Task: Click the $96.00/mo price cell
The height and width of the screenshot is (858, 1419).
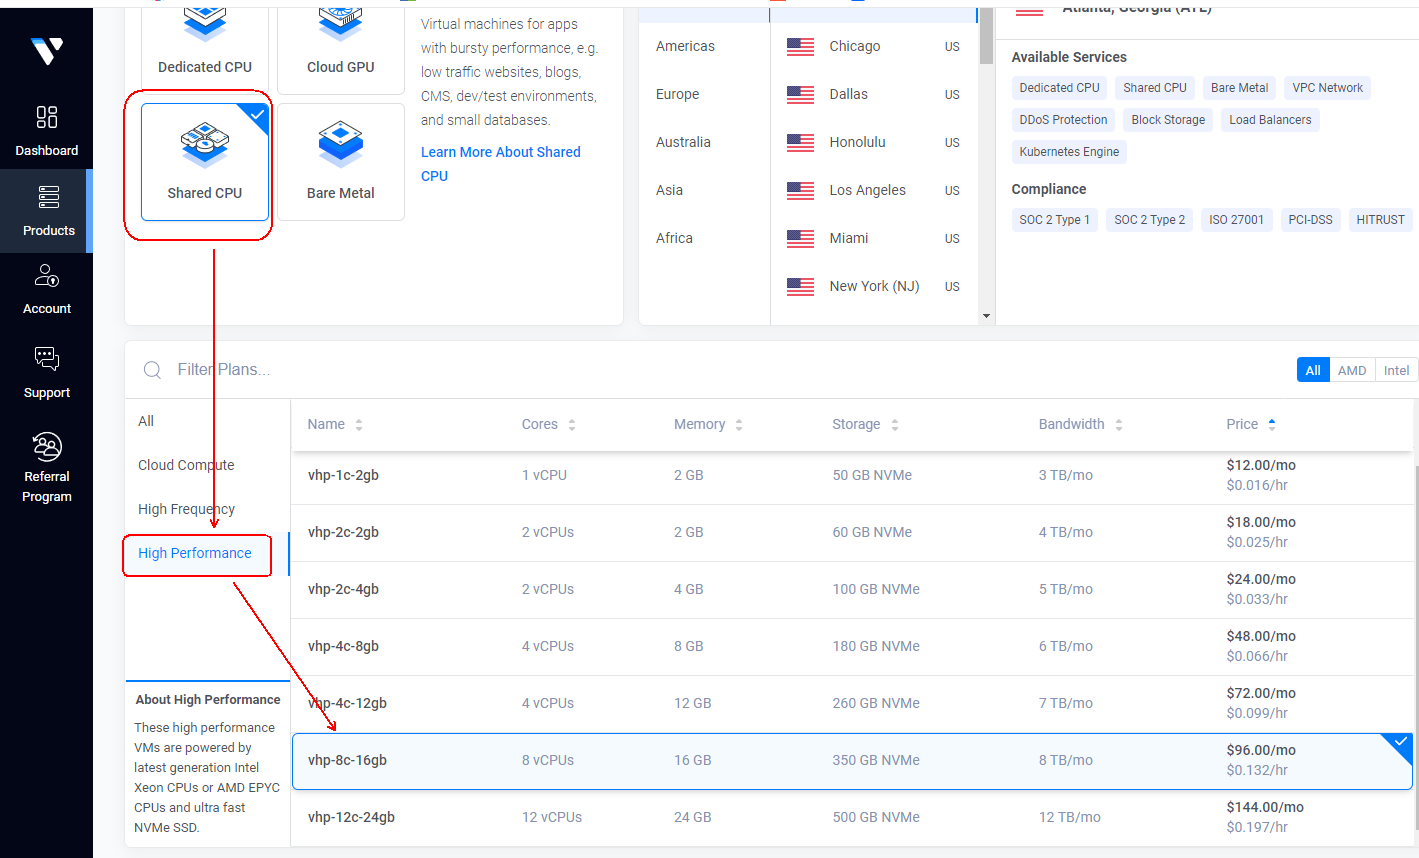Action: (x=1261, y=750)
